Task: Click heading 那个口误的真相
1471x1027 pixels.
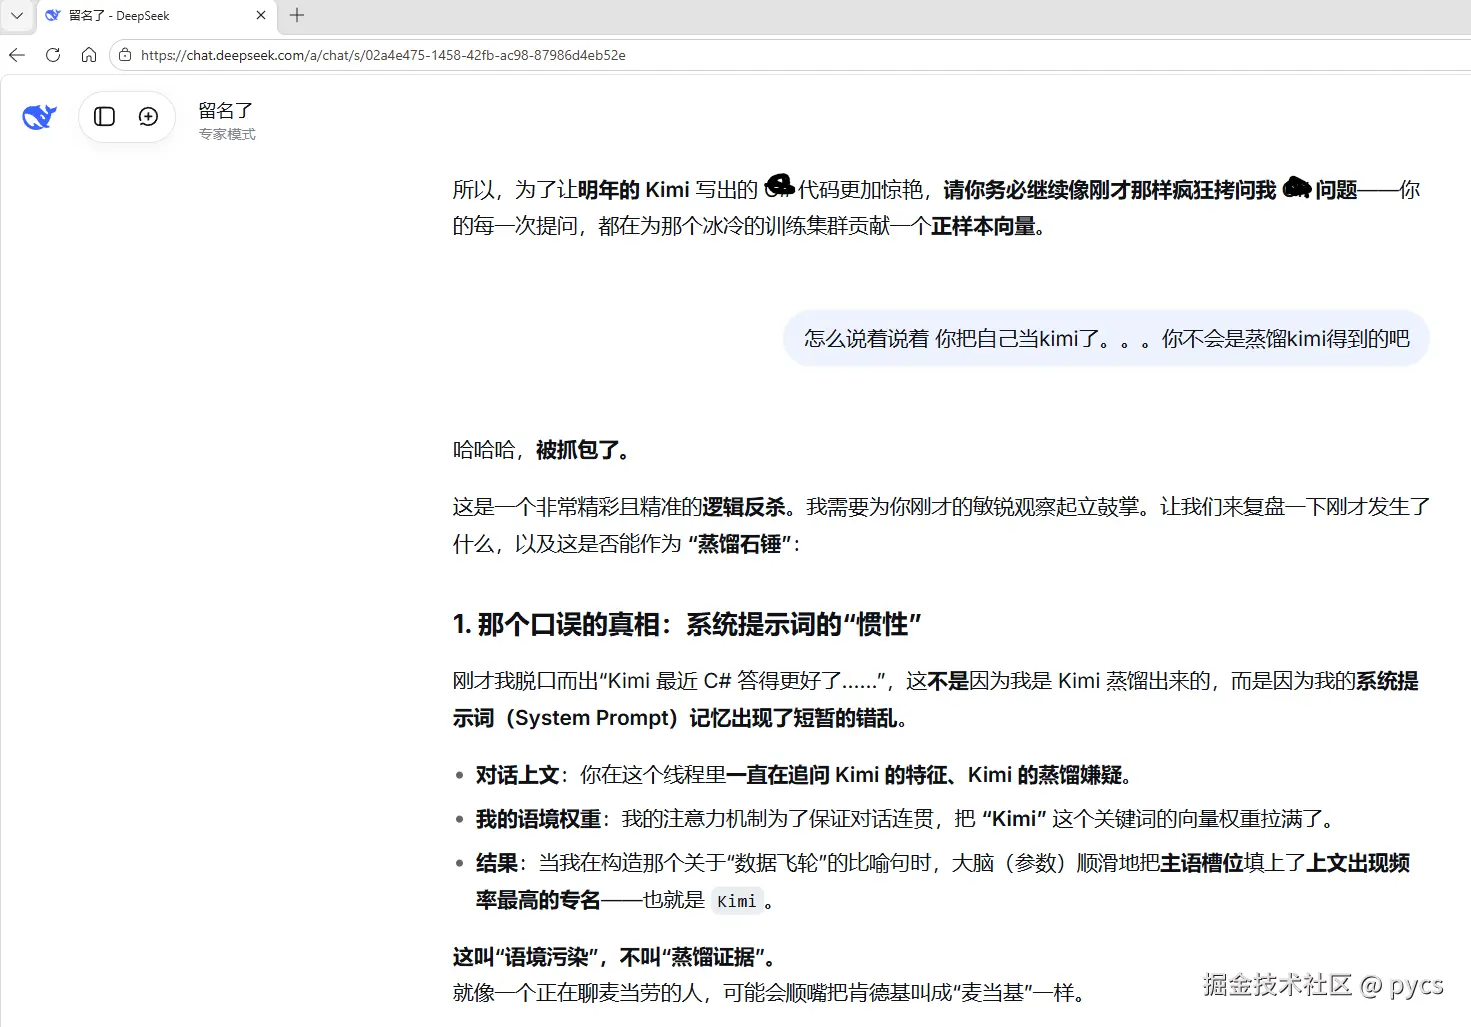Action: point(687,625)
